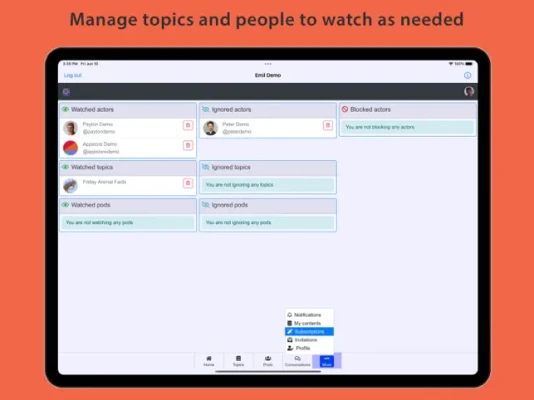Remove Appsiora Demo from watched actors
The image size is (534, 400).
point(188,145)
